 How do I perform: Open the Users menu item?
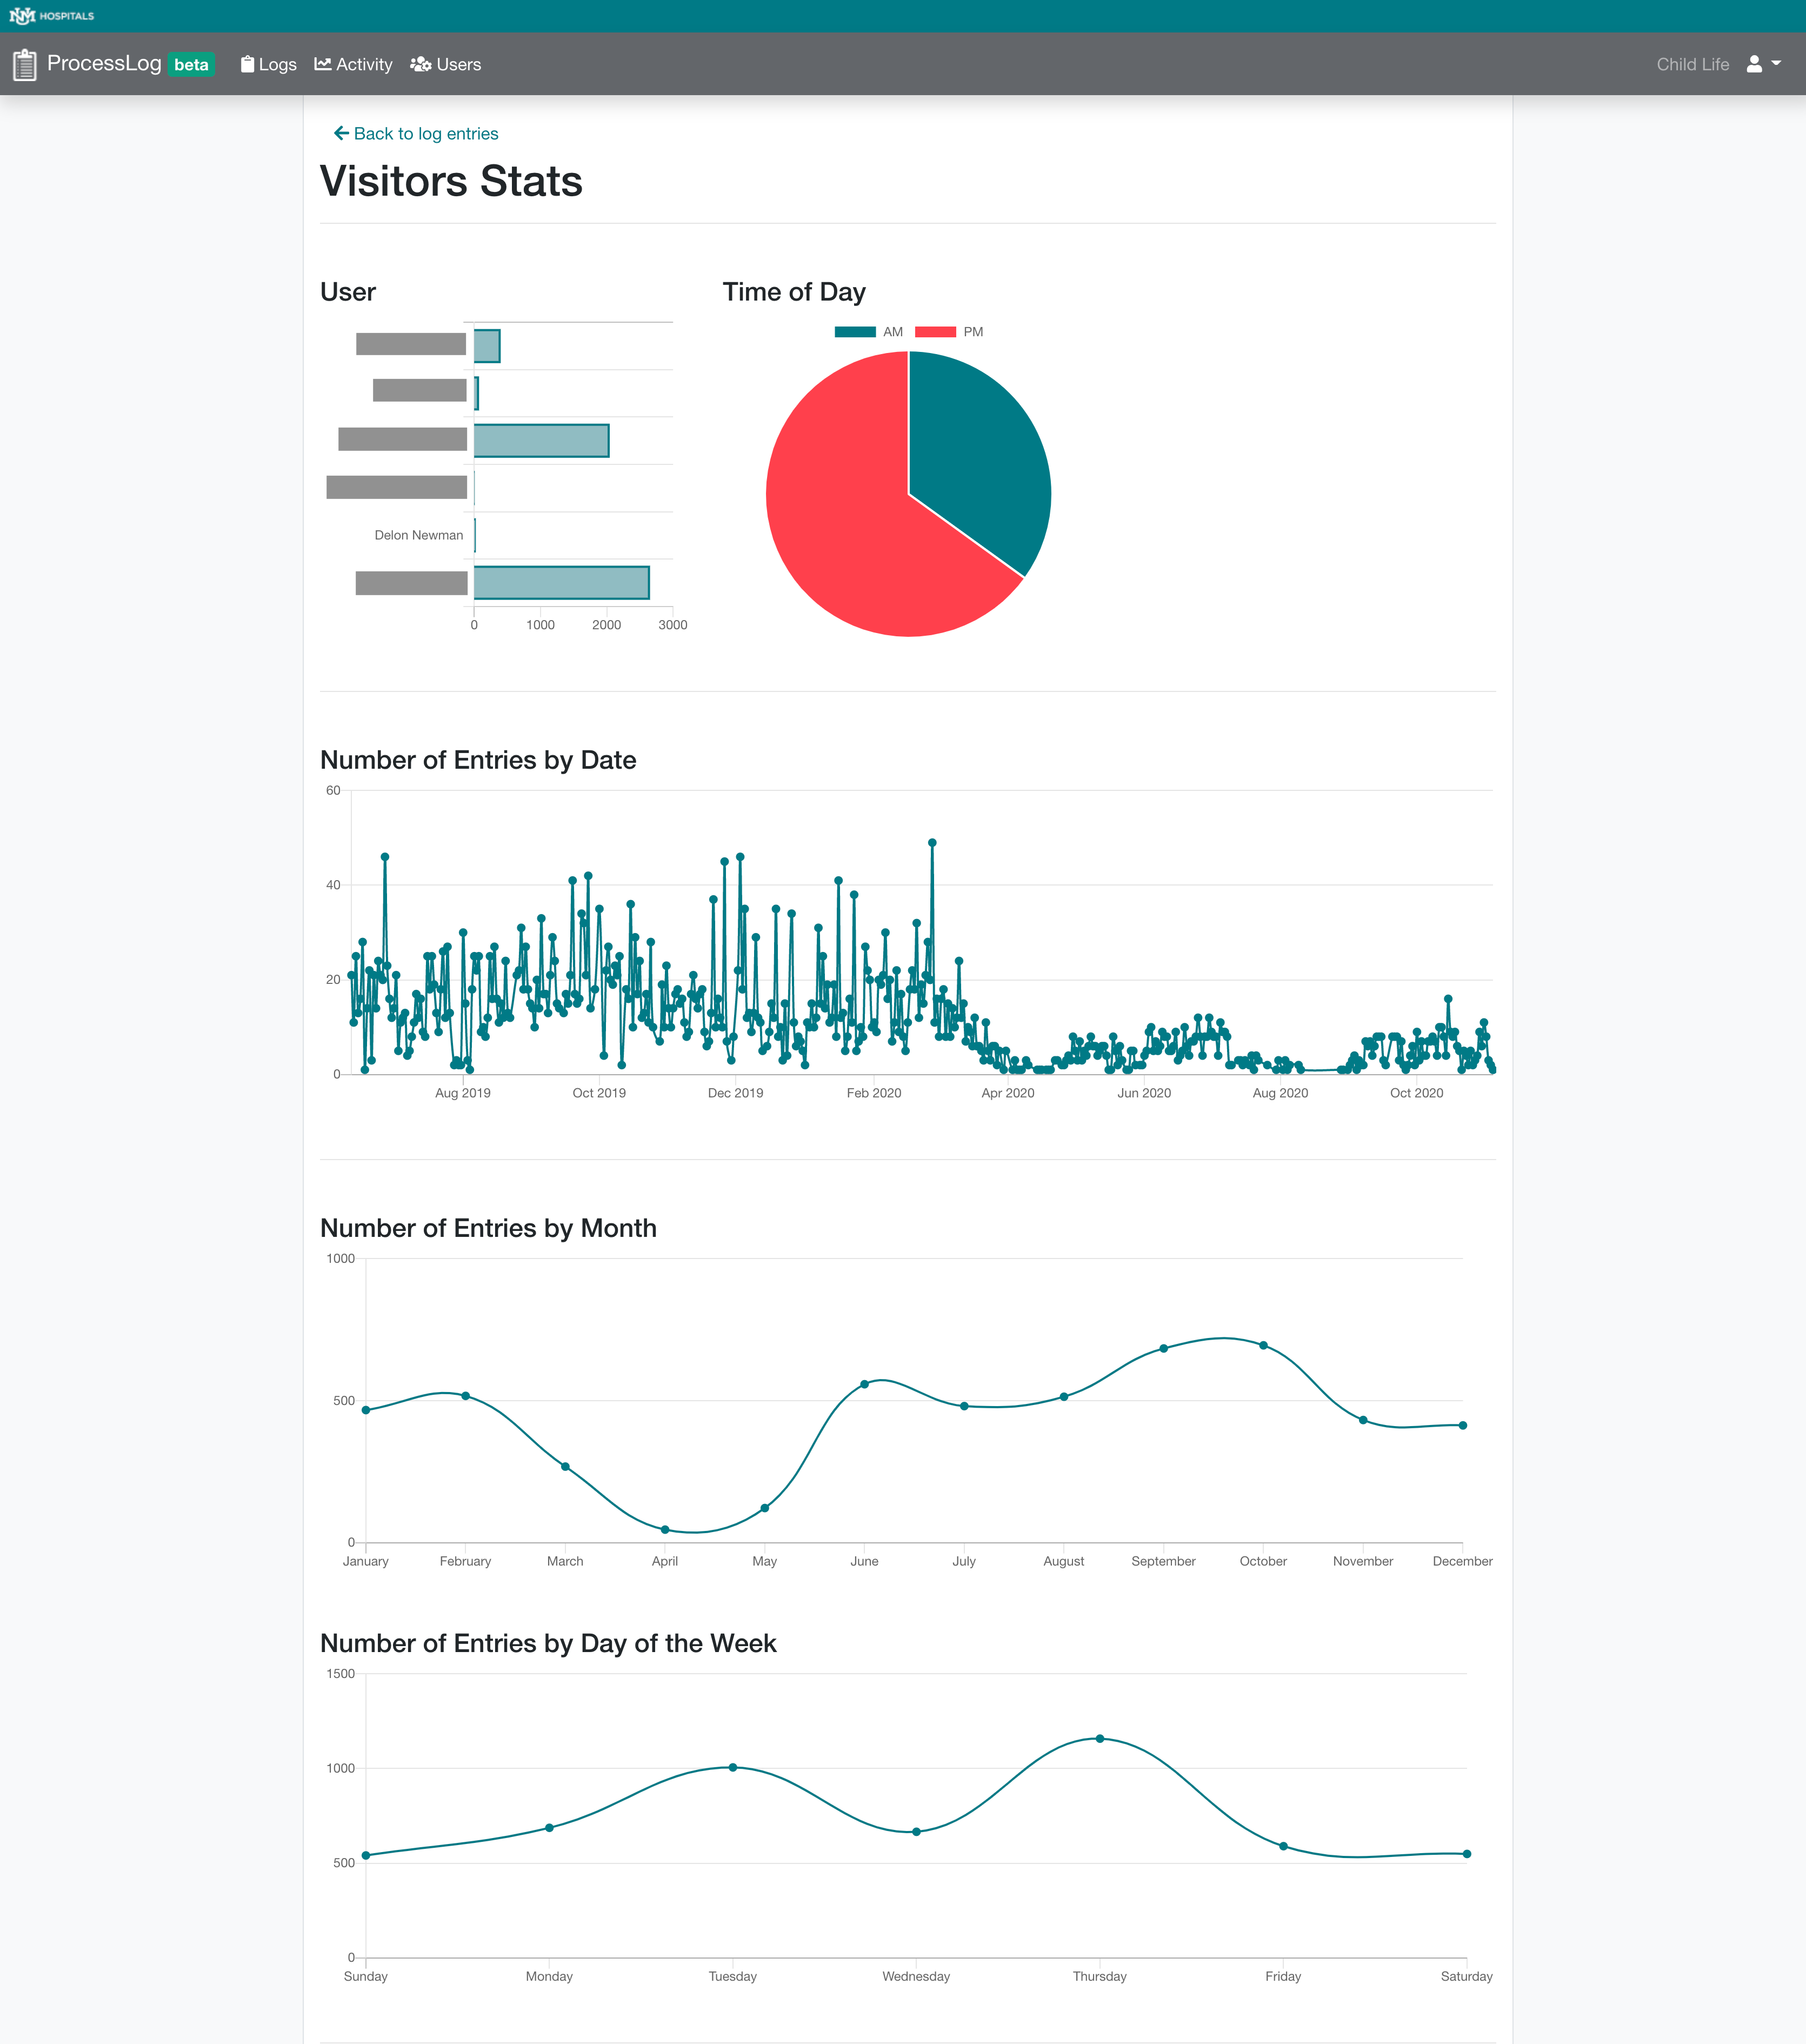(x=446, y=64)
